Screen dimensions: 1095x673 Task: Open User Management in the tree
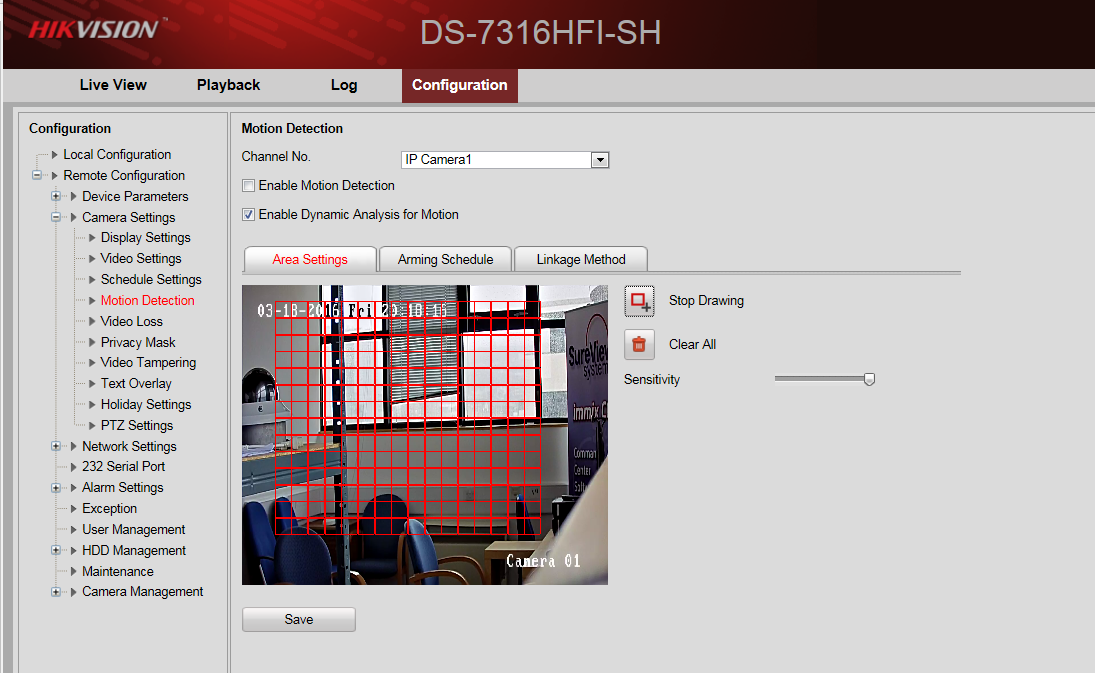[x=133, y=529]
